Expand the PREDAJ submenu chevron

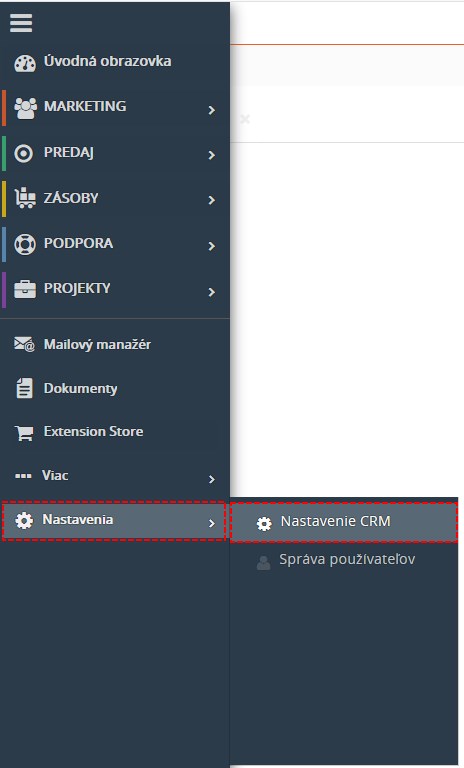pos(212,155)
